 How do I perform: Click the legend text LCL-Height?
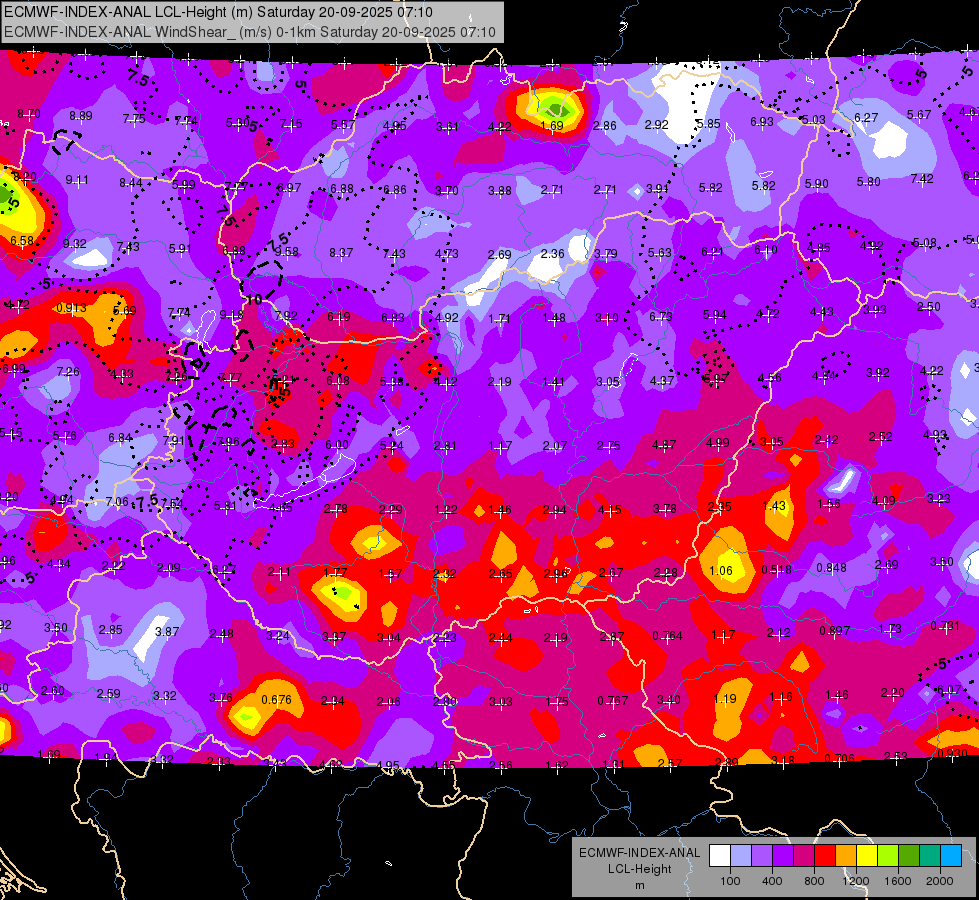pos(639,869)
